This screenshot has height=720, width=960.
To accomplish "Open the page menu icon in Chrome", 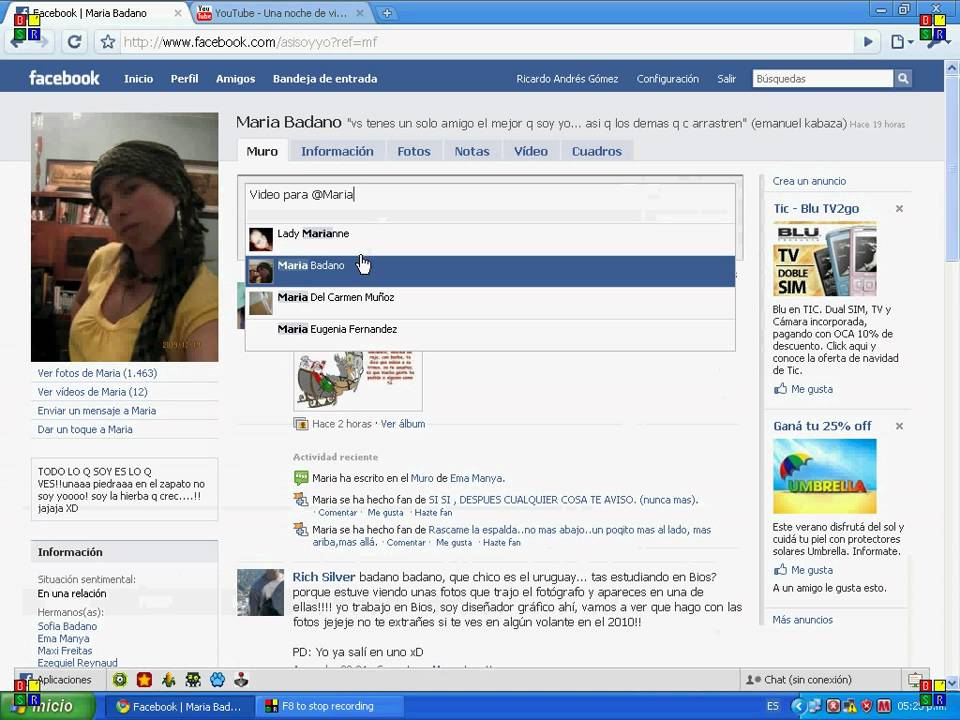I will coord(901,42).
